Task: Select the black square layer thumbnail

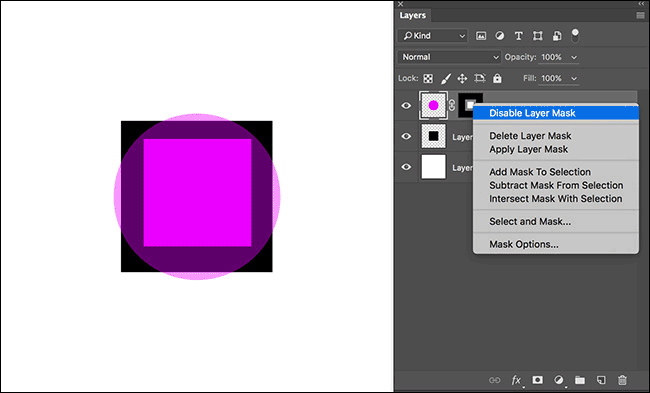Action: point(434,136)
